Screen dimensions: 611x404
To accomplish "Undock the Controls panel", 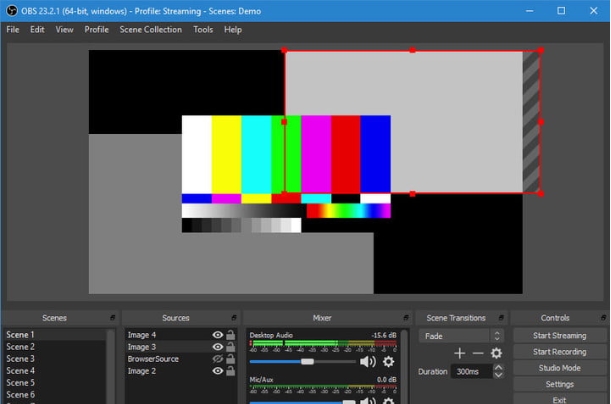I will point(604,318).
